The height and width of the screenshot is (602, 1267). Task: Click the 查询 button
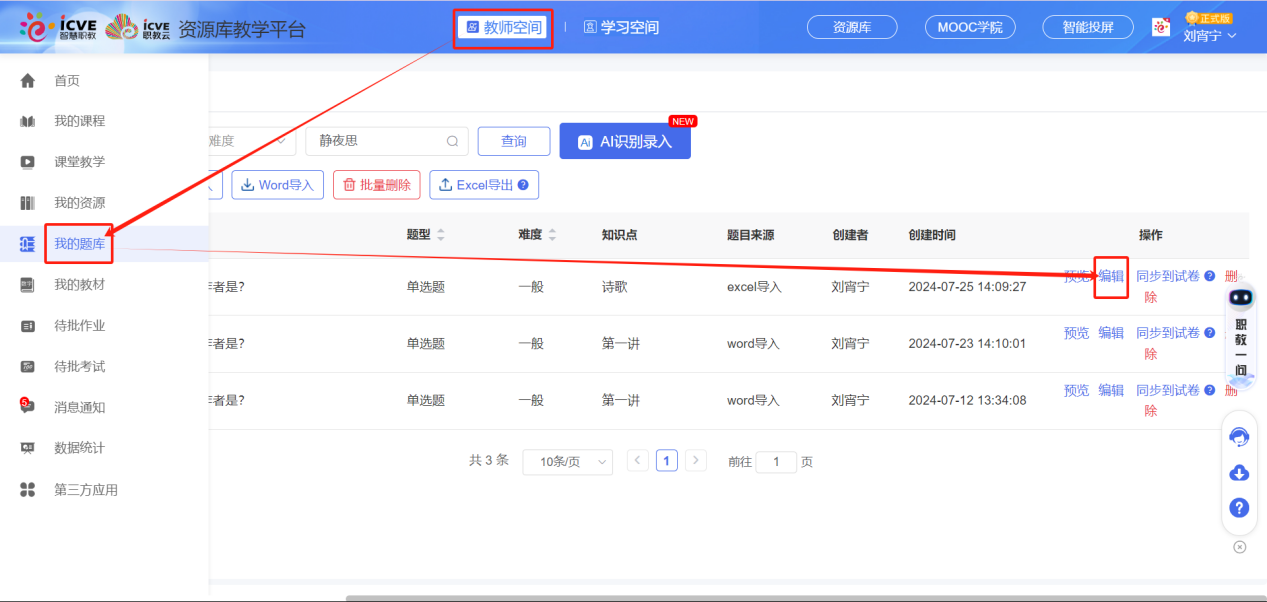[513, 141]
